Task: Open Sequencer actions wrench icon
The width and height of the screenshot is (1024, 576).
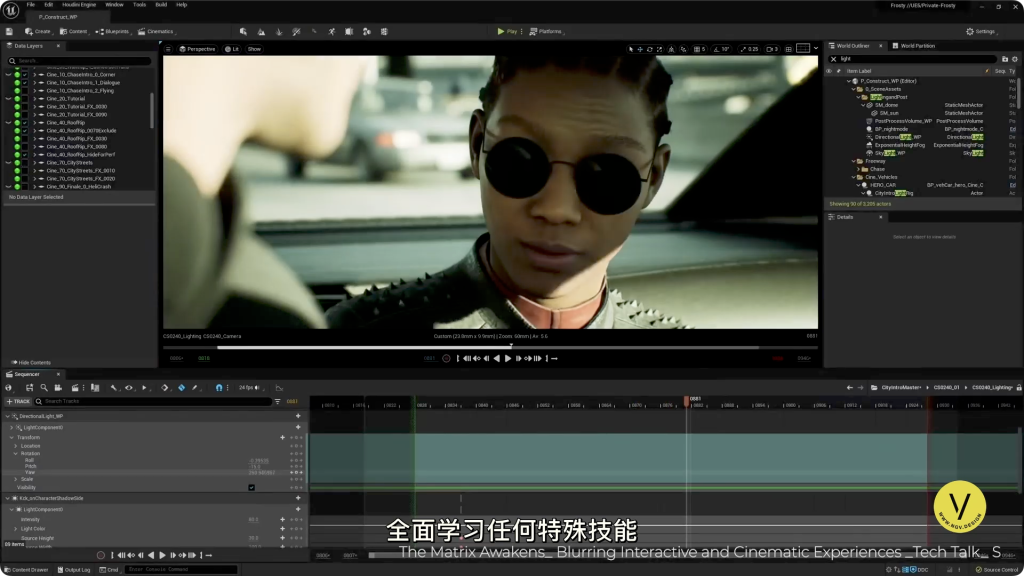Action: (x=114, y=388)
